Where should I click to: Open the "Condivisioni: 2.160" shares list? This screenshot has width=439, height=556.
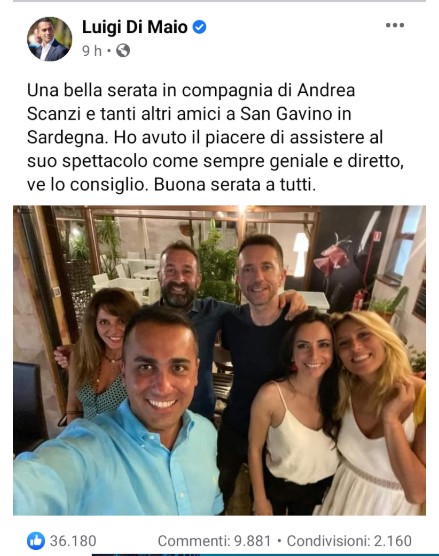click(x=349, y=541)
